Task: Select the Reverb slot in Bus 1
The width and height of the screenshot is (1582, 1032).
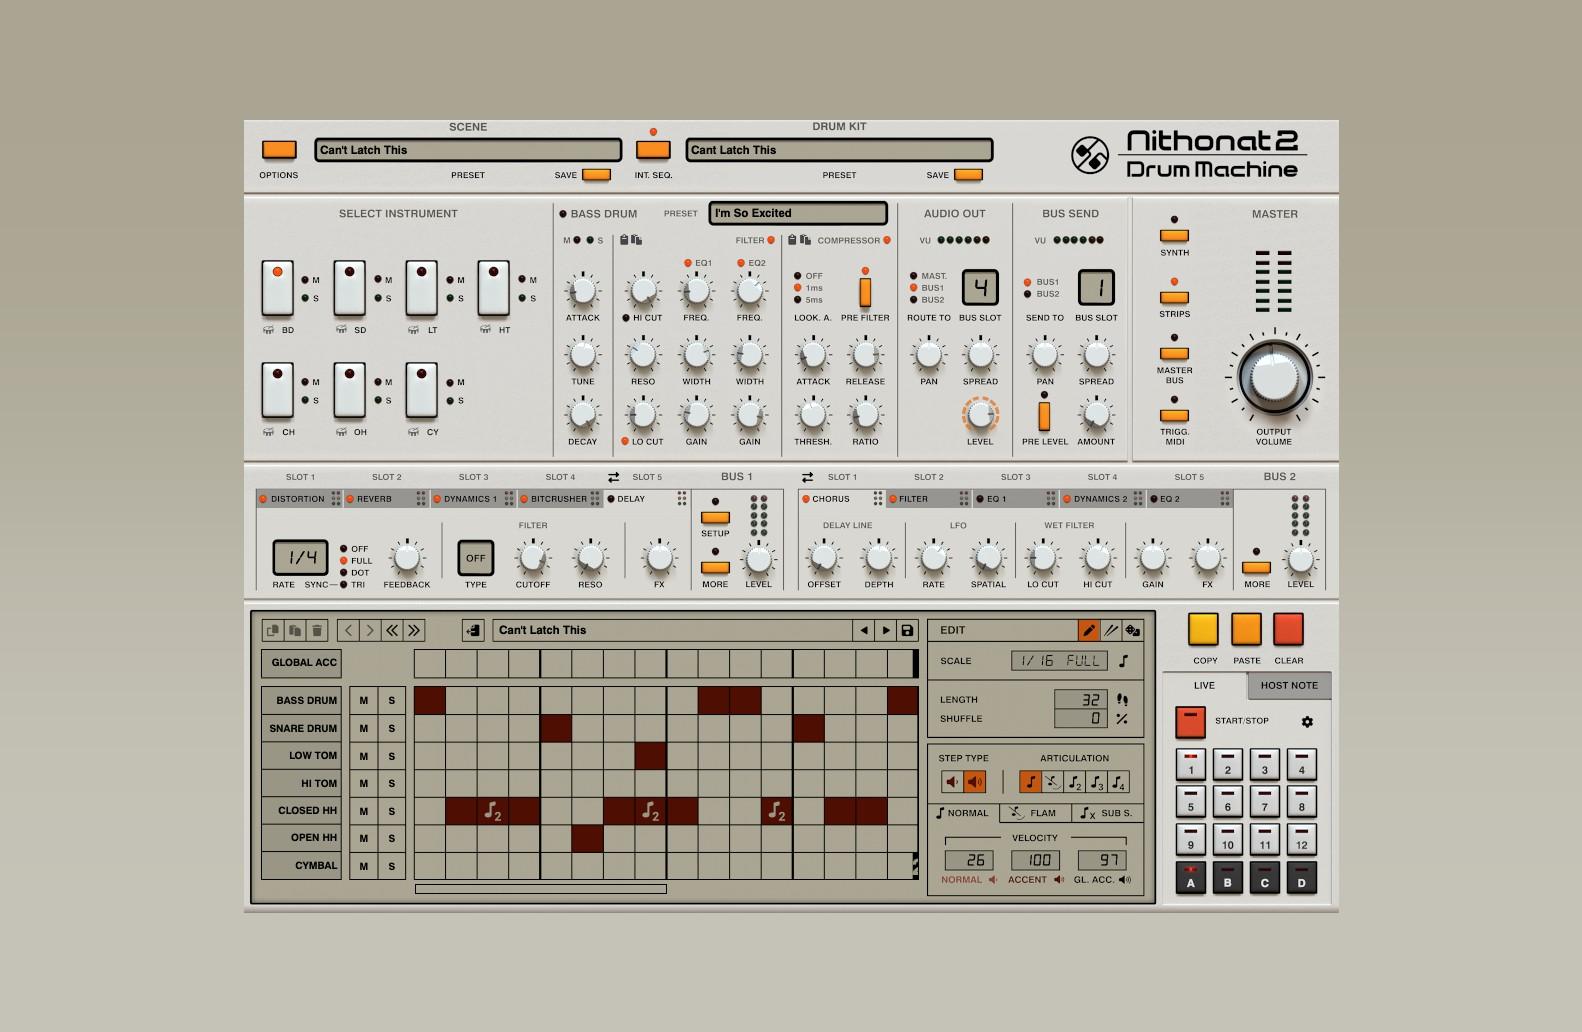Action: coord(386,499)
